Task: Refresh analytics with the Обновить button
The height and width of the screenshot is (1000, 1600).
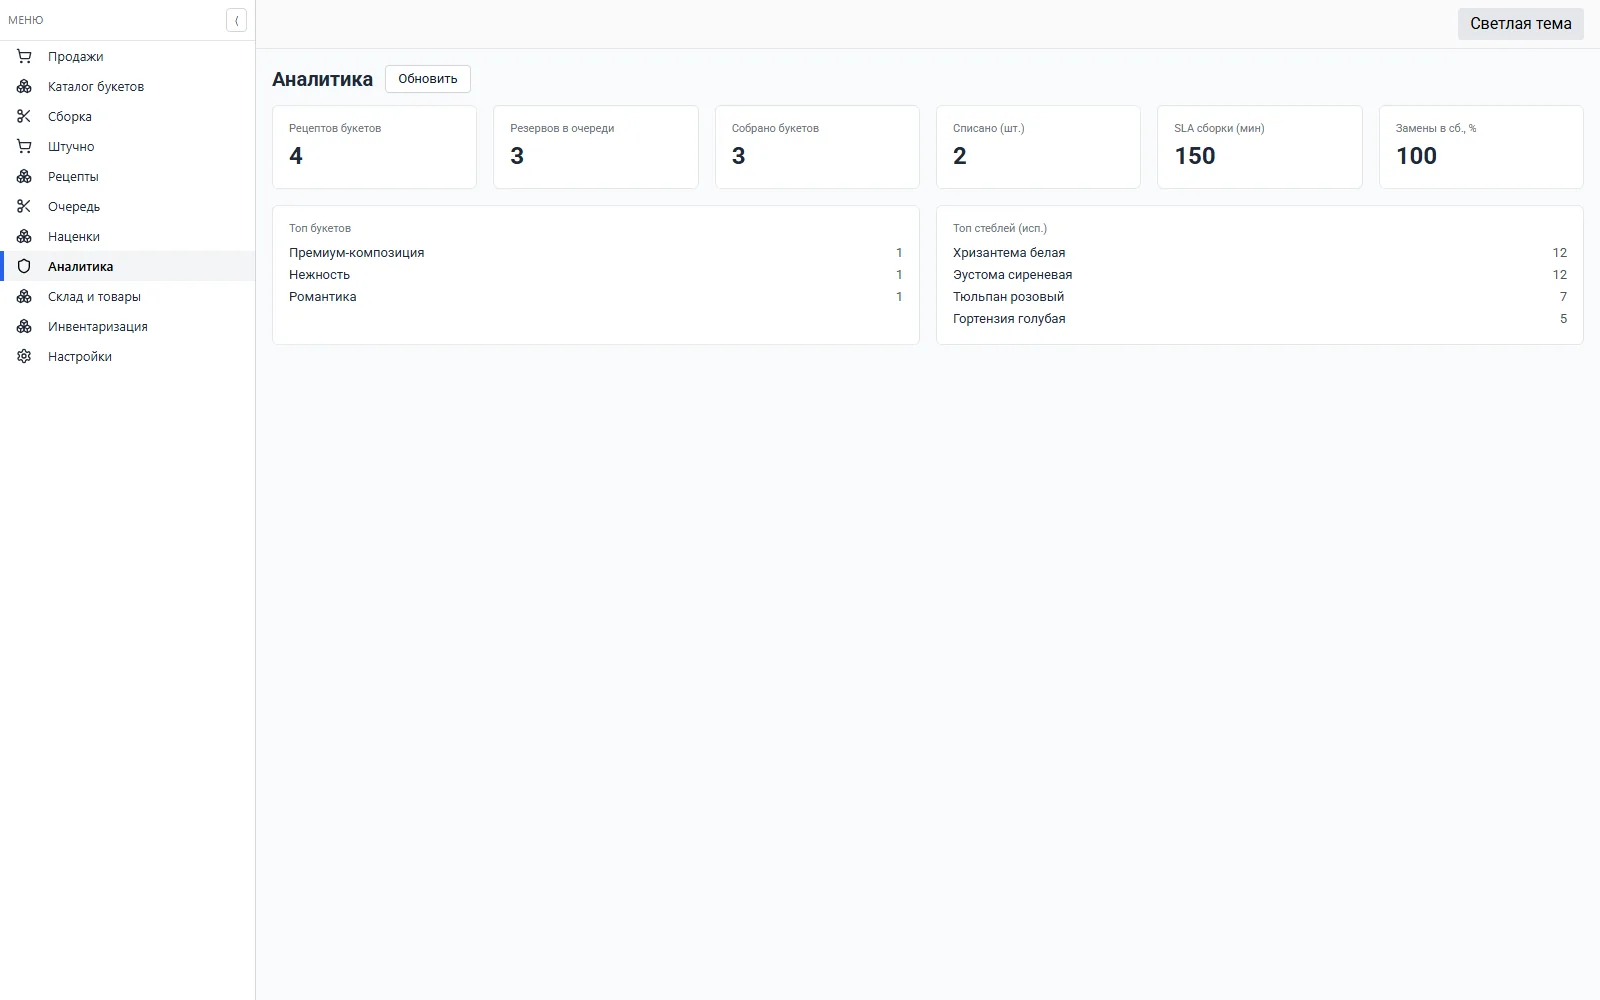Action: click(x=428, y=79)
